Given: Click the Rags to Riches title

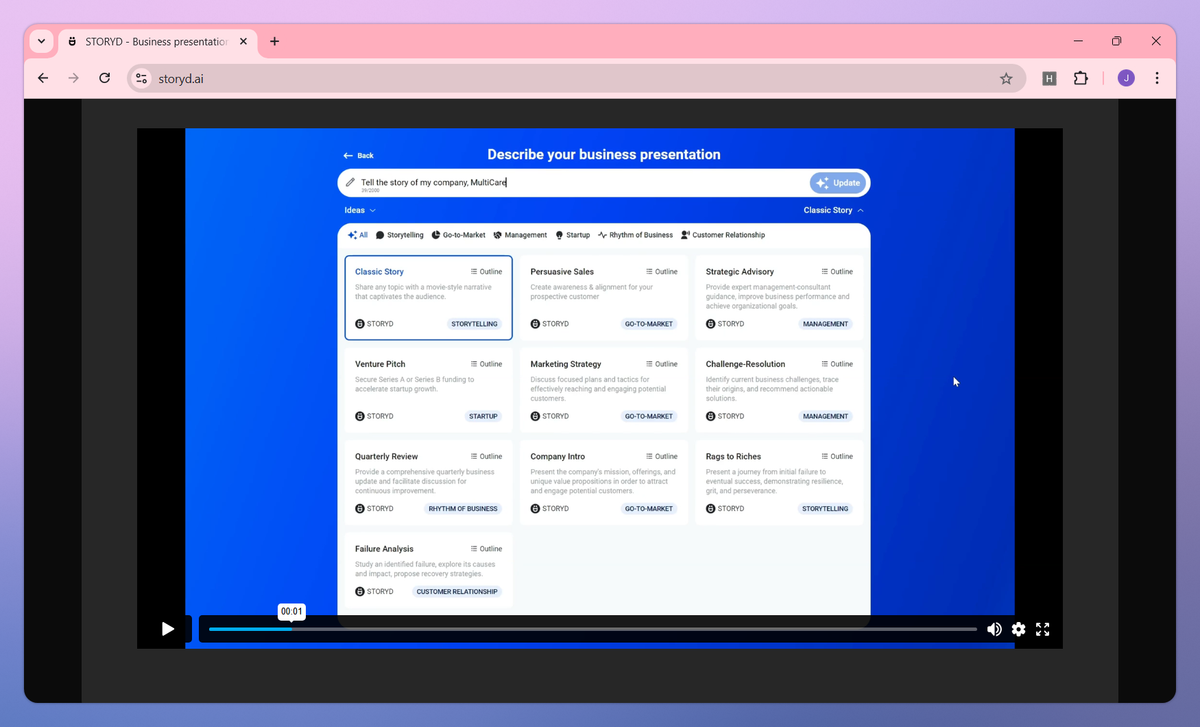Looking at the screenshot, I should [733, 457].
